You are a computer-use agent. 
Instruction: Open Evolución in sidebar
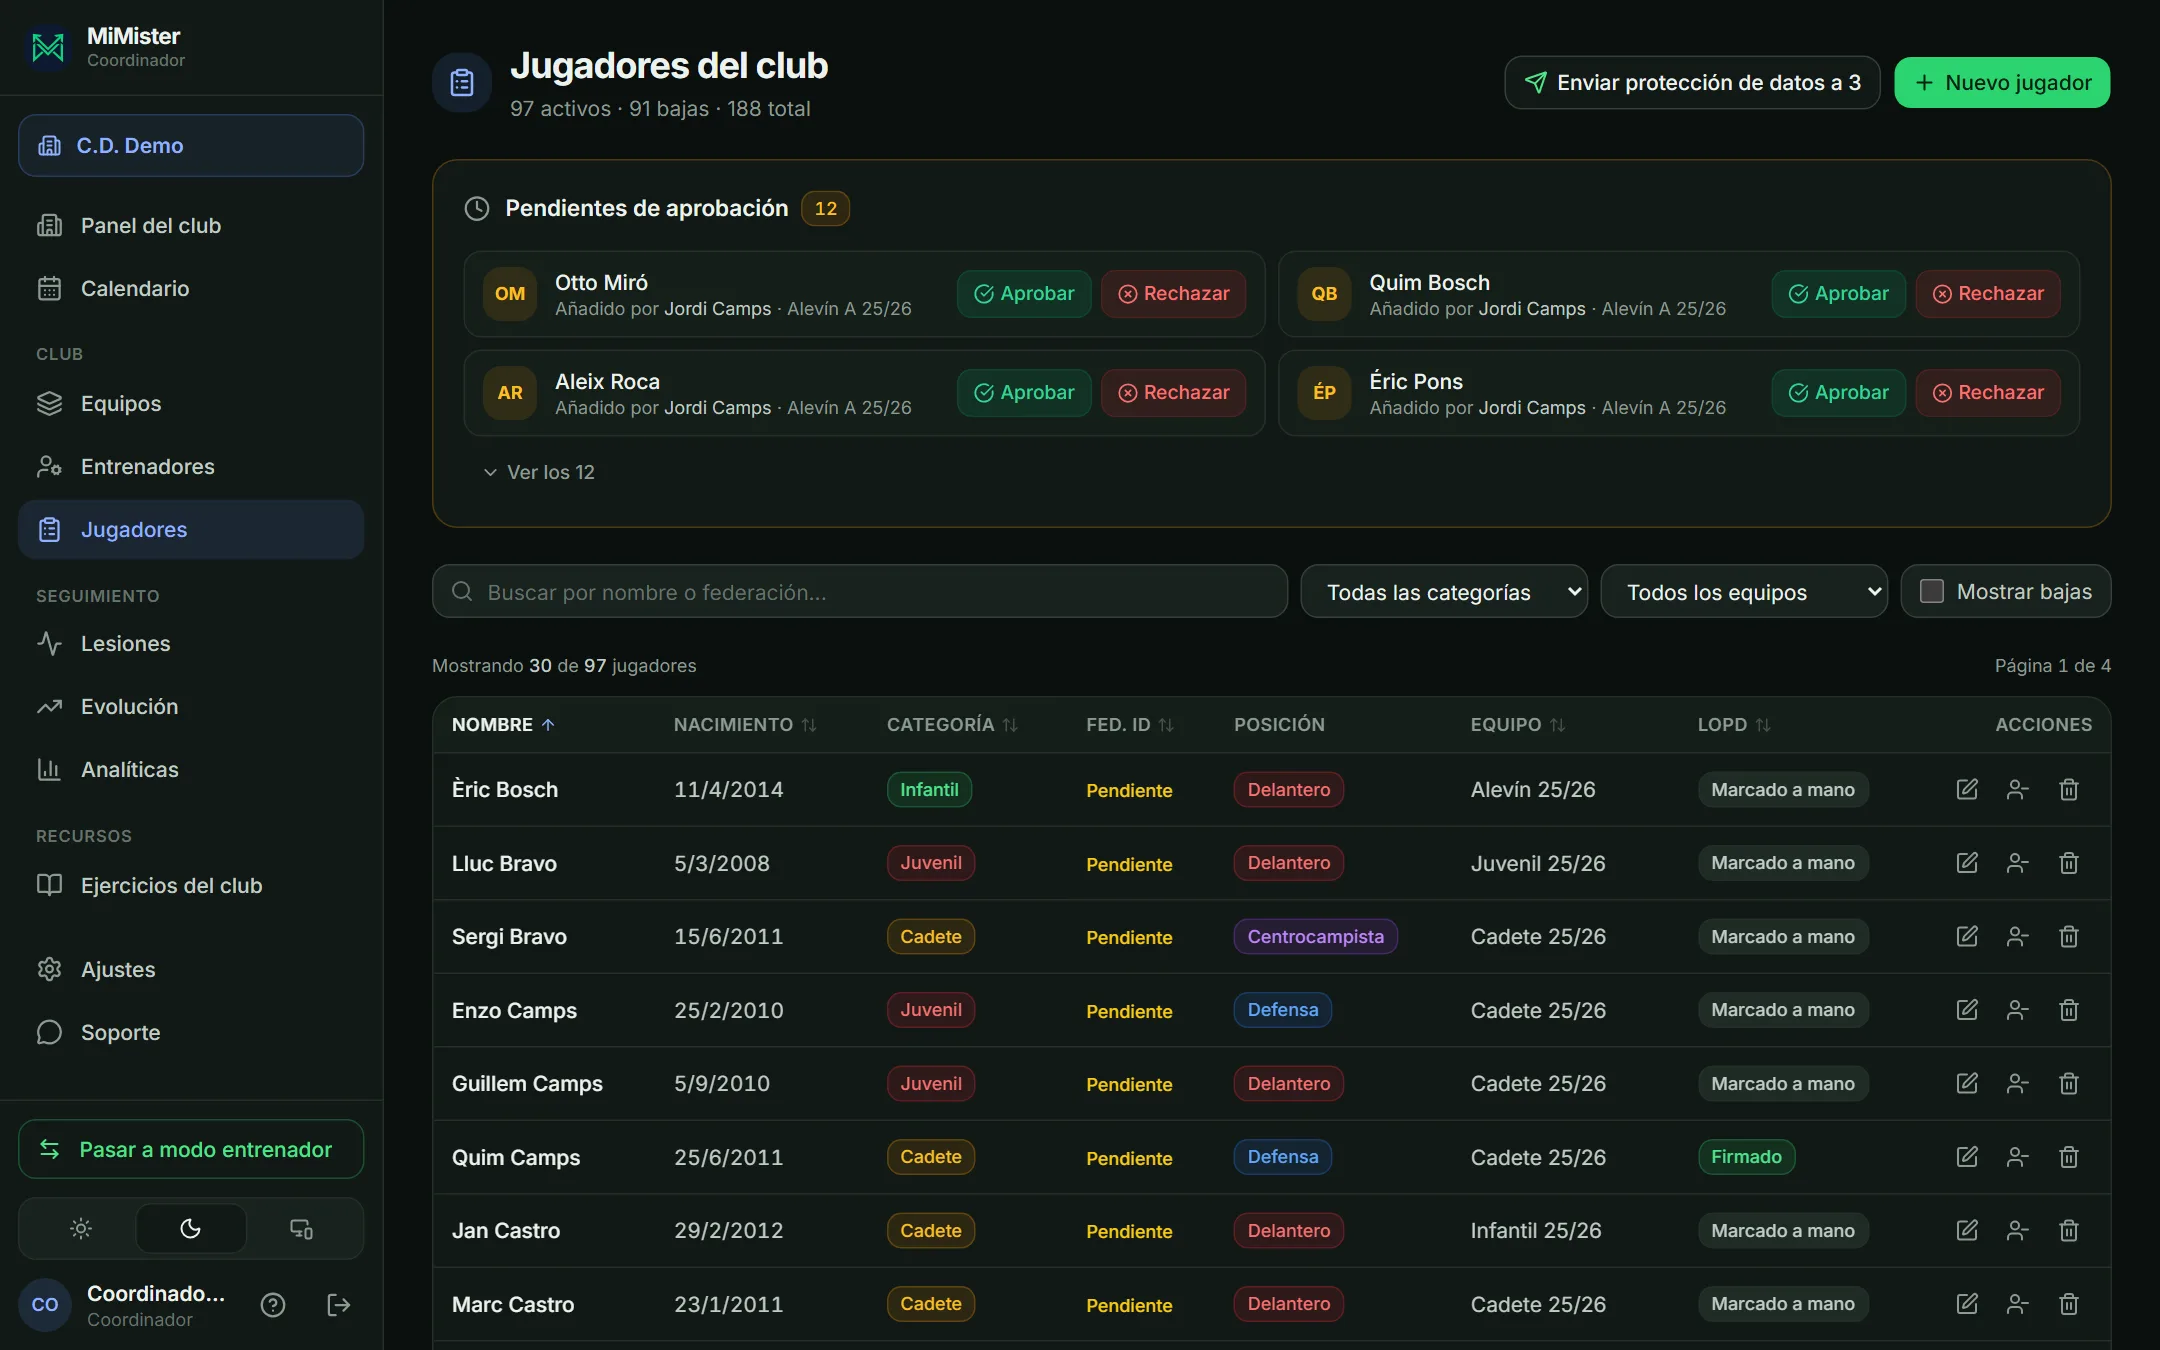(191, 707)
